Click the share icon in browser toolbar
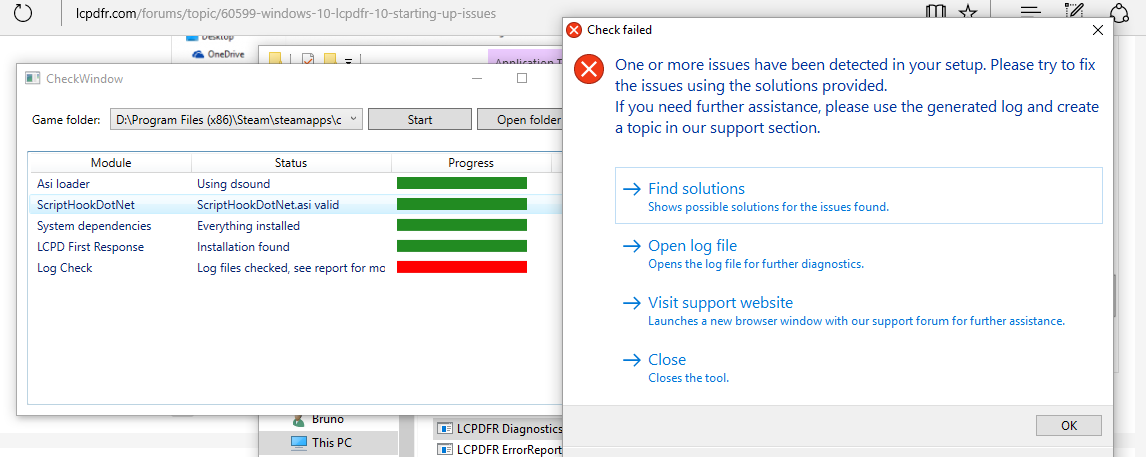This screenshot has width=1146, height=457. (1119, 12)
